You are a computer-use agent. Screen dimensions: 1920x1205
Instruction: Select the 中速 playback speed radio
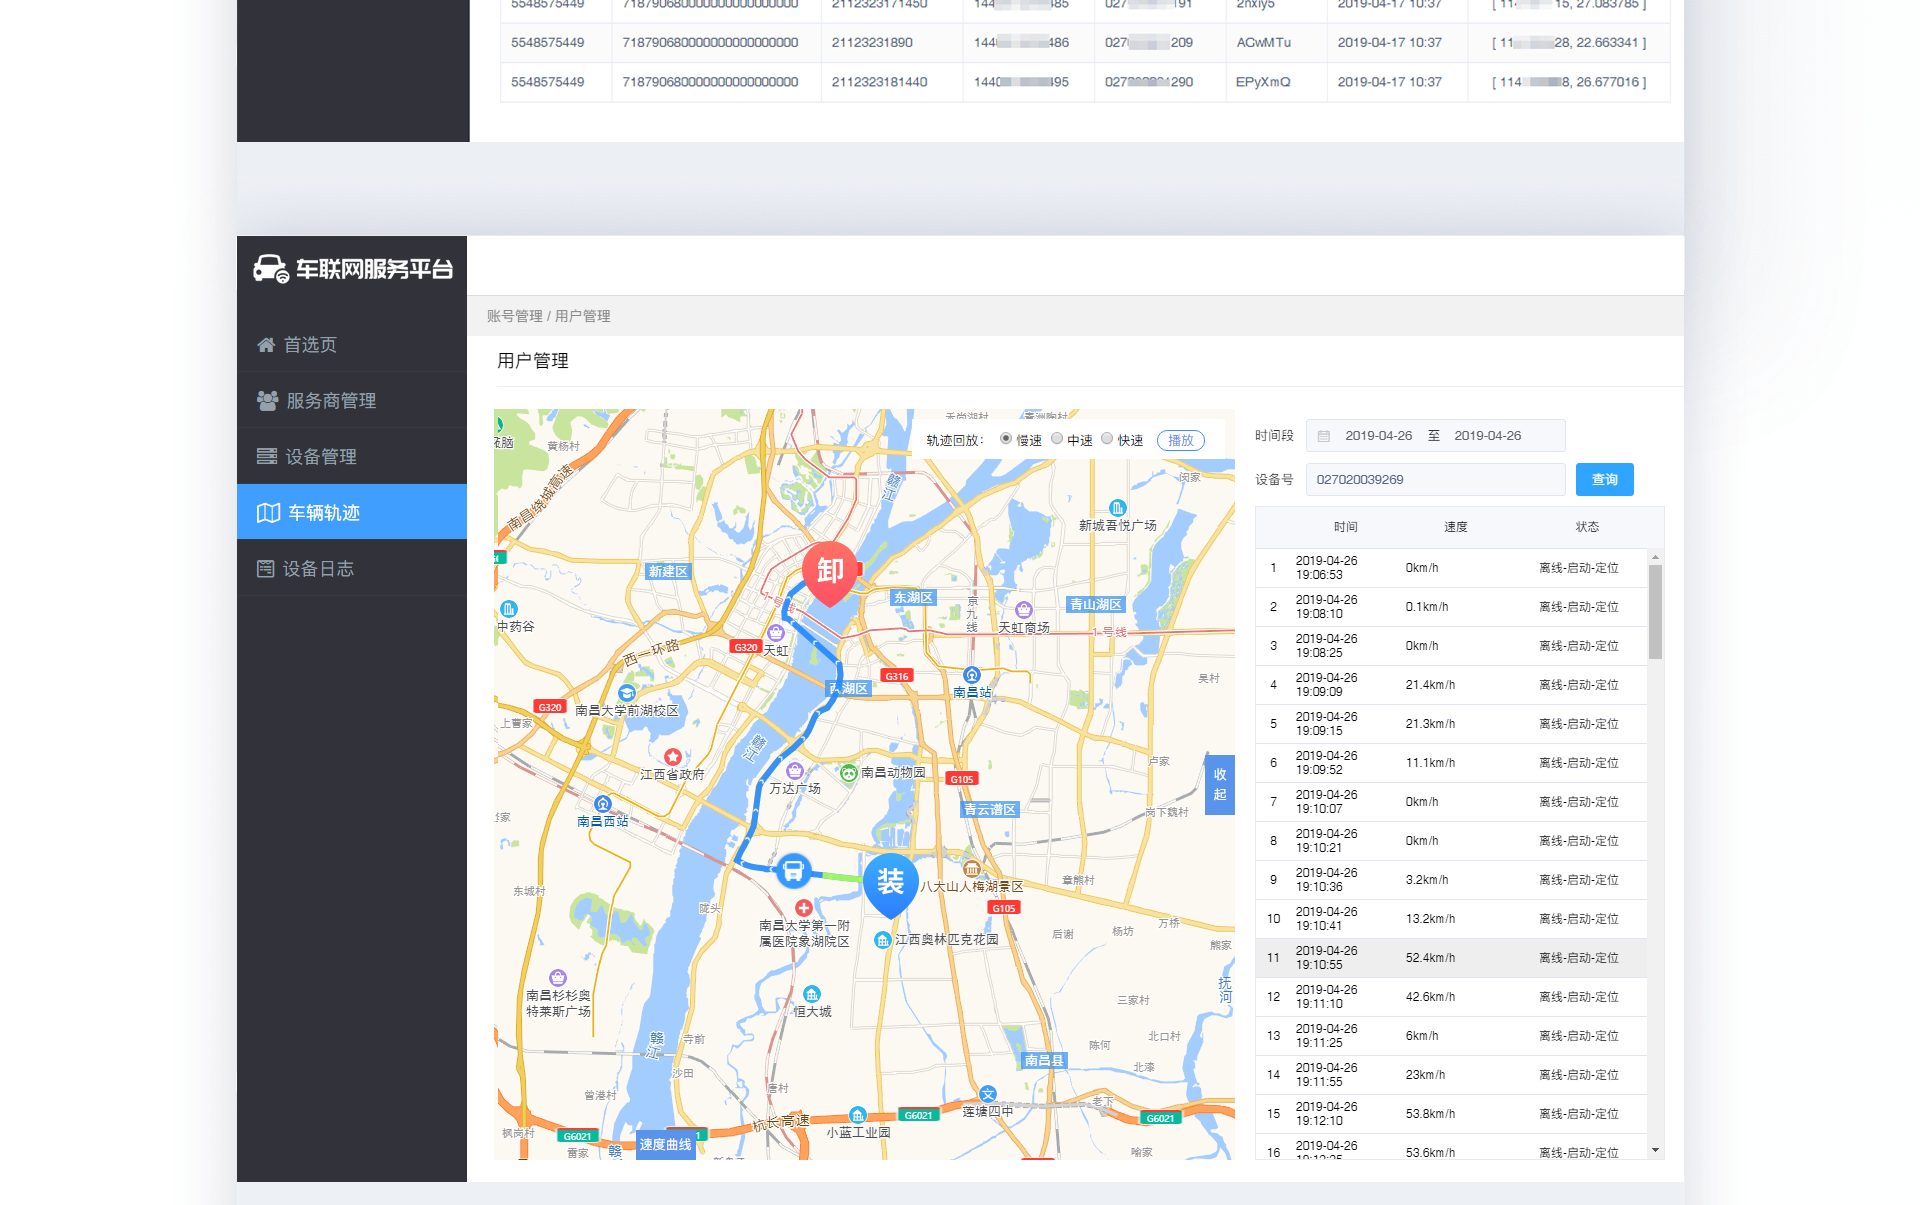click(1057, 438)
